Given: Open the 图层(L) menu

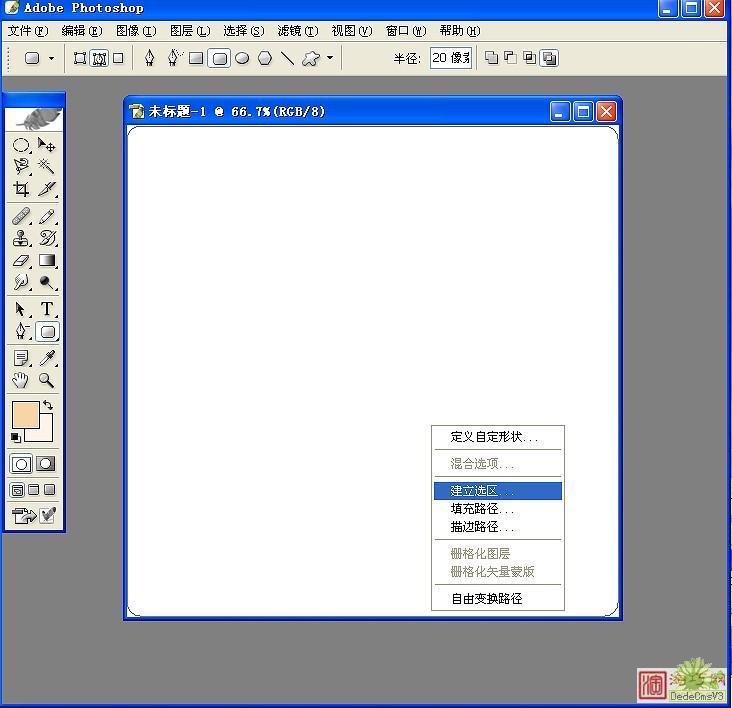Looking at the screenshot, I should pos(190,31).
